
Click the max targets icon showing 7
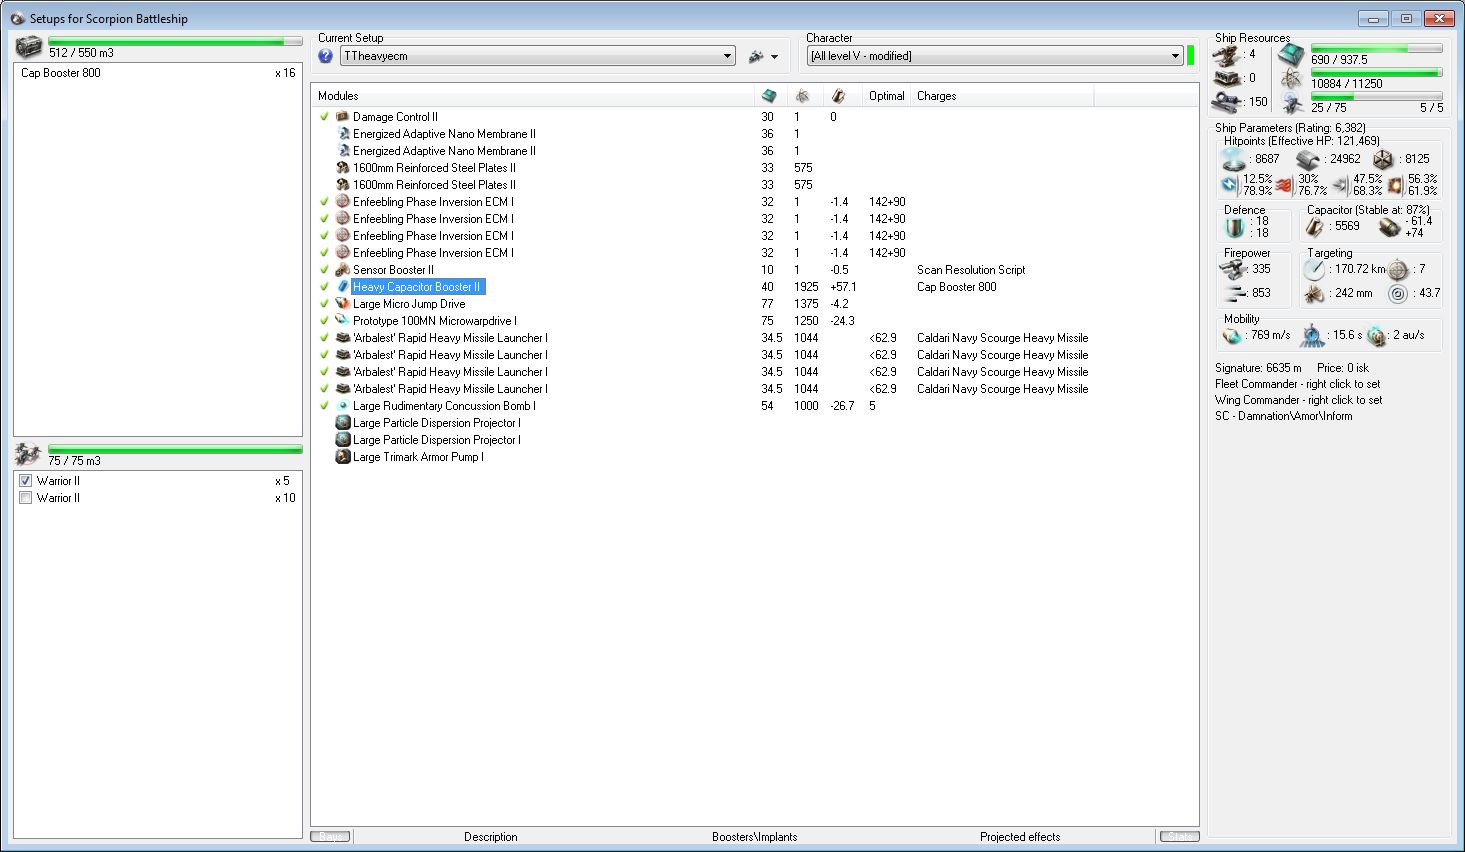1398,269
